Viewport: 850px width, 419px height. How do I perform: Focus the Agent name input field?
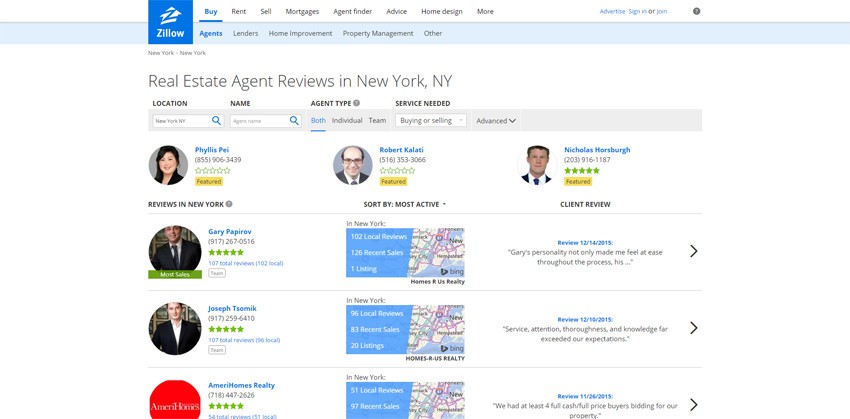point(260,121)
